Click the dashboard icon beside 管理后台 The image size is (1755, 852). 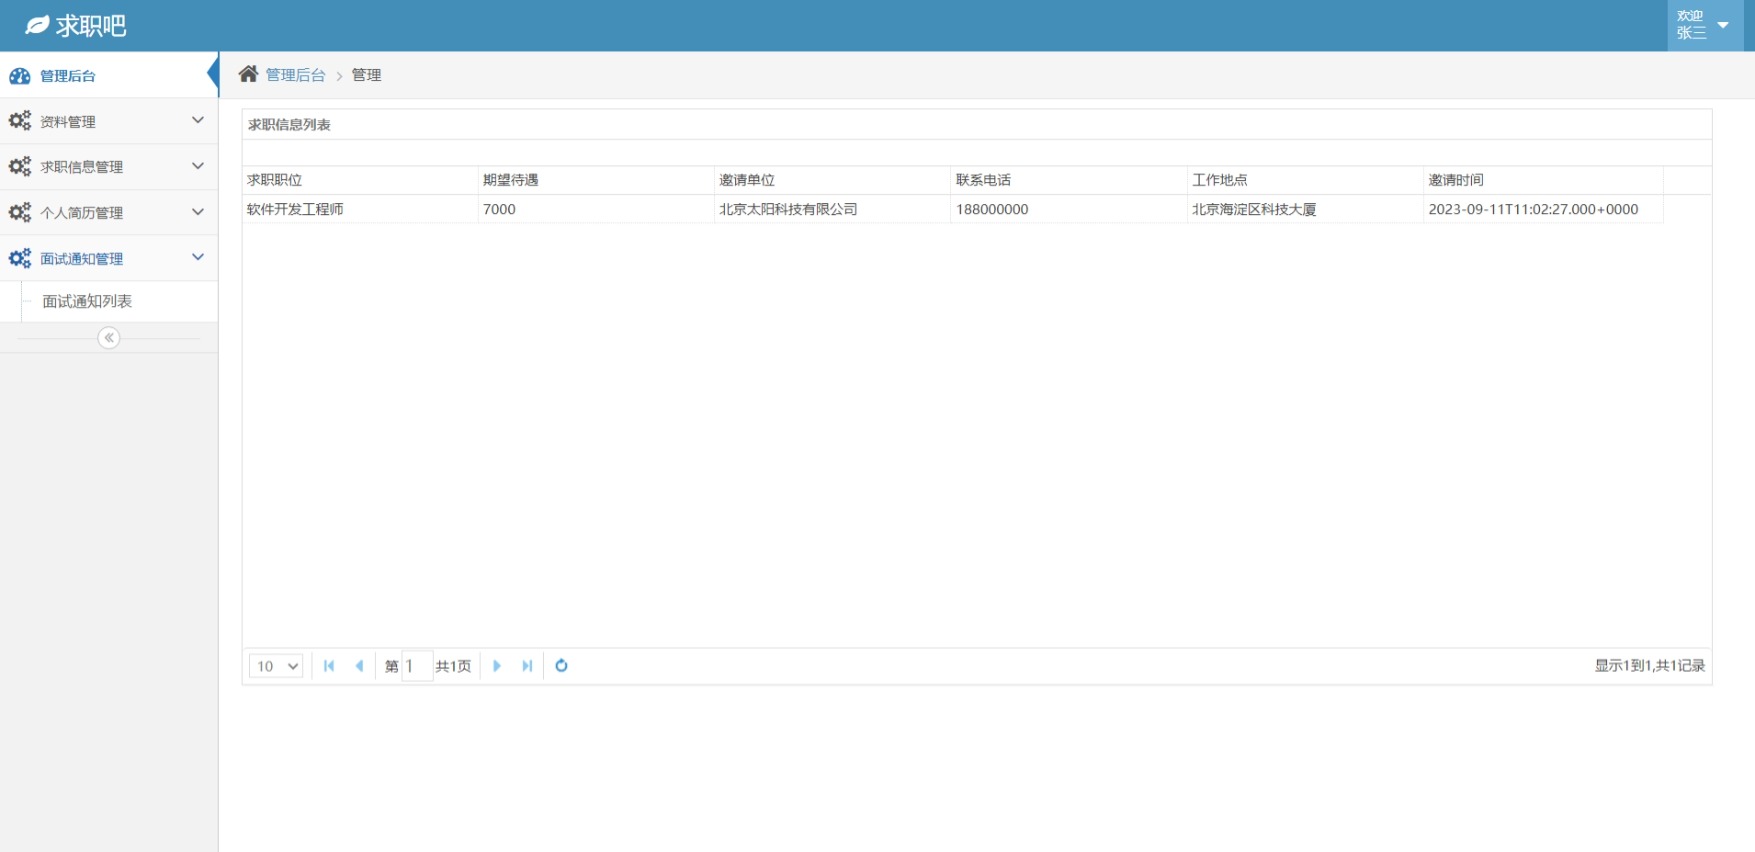coord(20,76)
